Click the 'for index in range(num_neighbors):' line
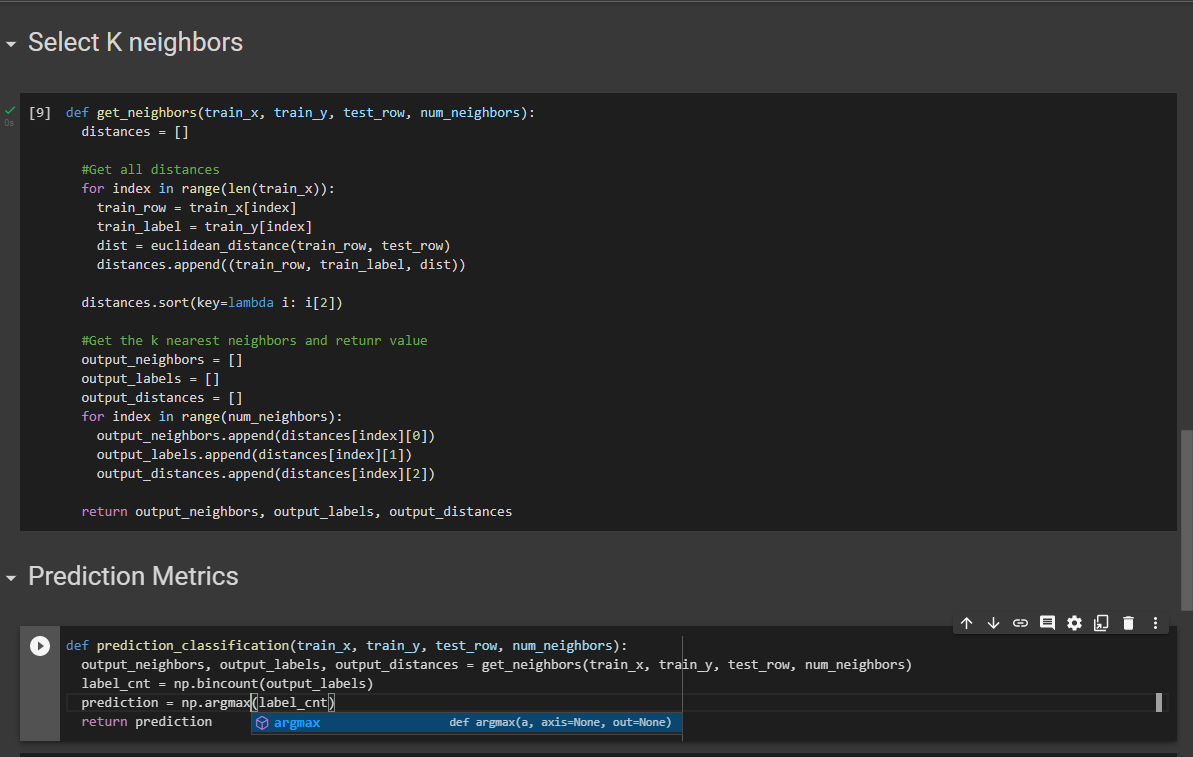The image size is (1193, 757). pos(212,417)
